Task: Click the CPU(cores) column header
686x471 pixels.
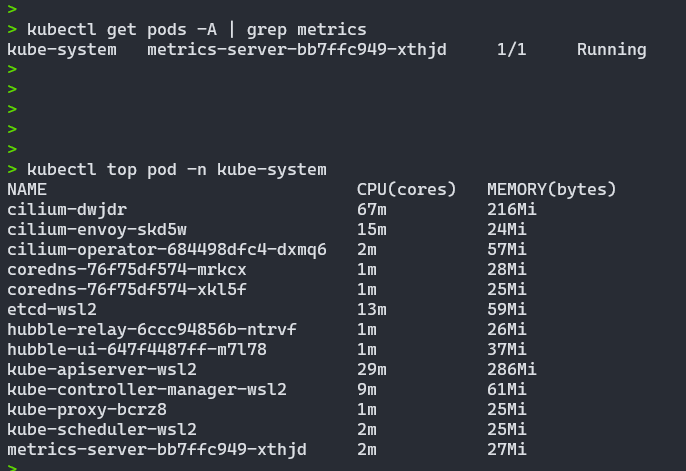Action: pyautogui.click(x=406, y=189)
